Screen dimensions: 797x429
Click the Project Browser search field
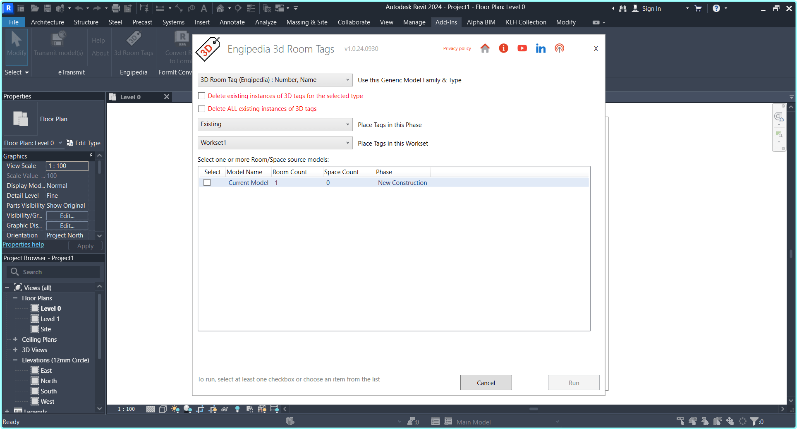click(x=53, y=272)
